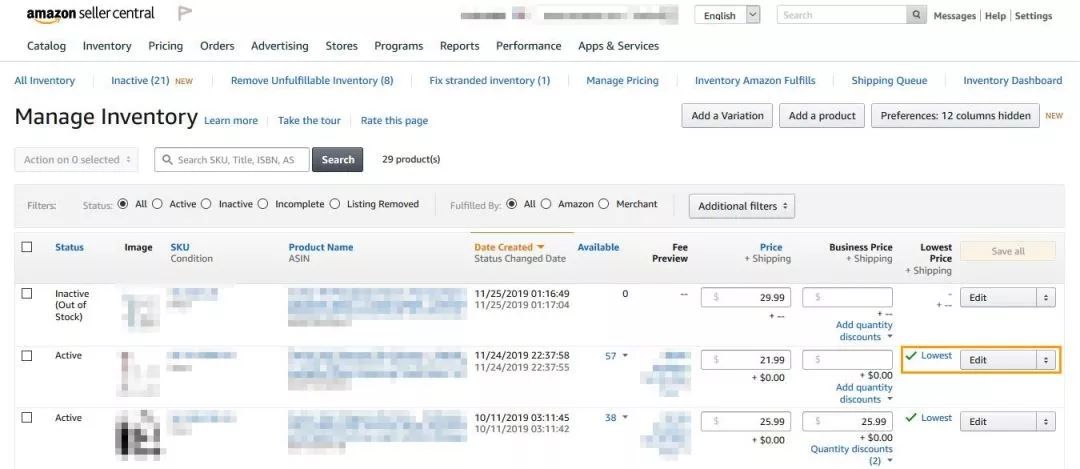
Task: Expand Quantity discounts (2) link
Action: pyautogui.click(x=851, y=455)
